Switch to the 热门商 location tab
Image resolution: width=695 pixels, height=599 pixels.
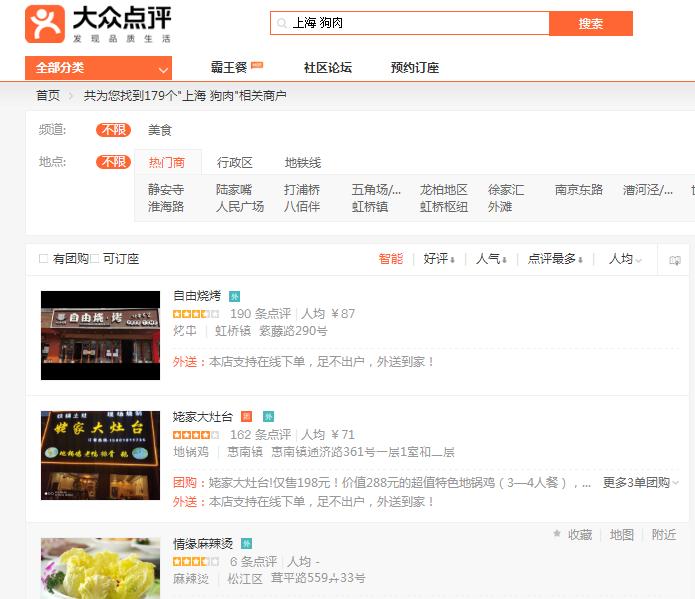coord(167,163)
